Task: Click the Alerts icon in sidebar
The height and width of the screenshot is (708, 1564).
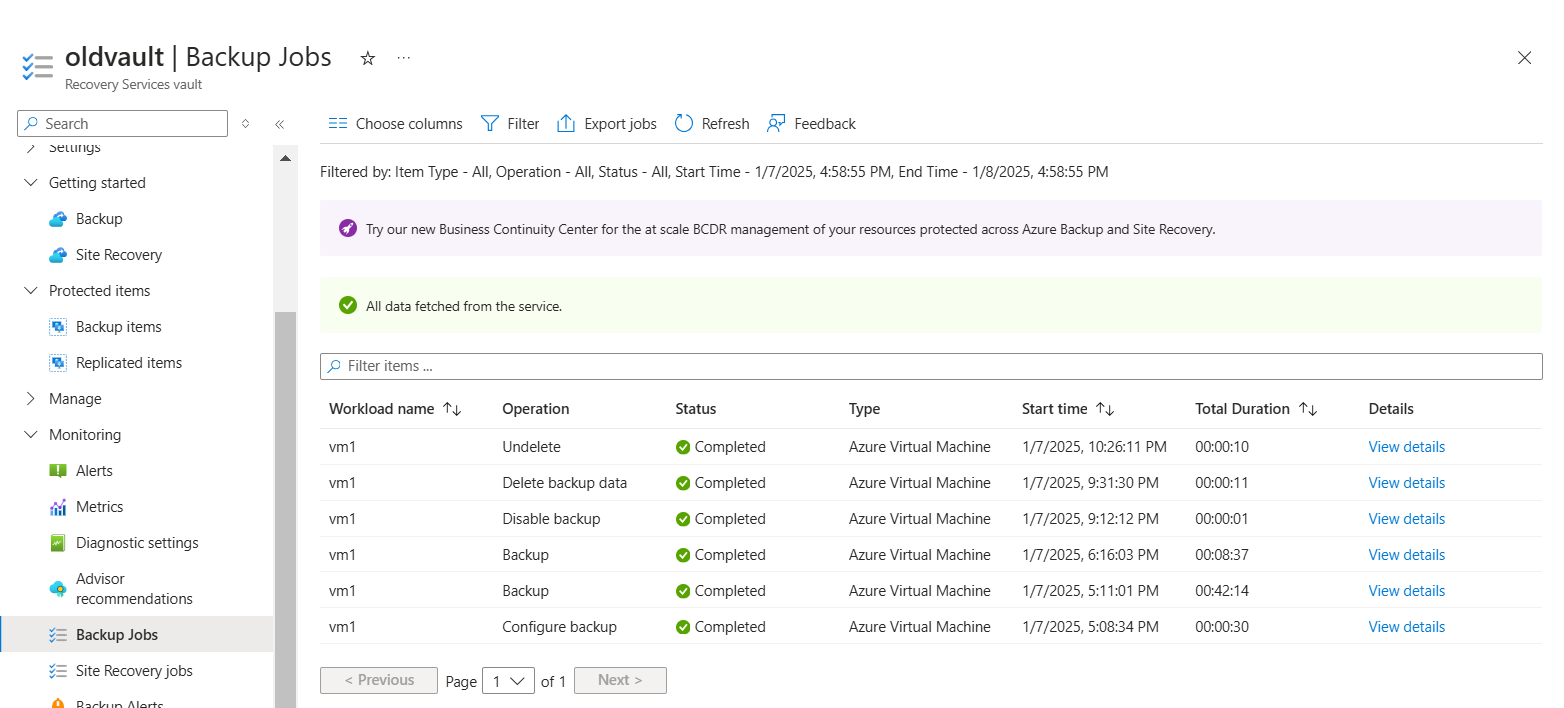Action: click(58, 471)
